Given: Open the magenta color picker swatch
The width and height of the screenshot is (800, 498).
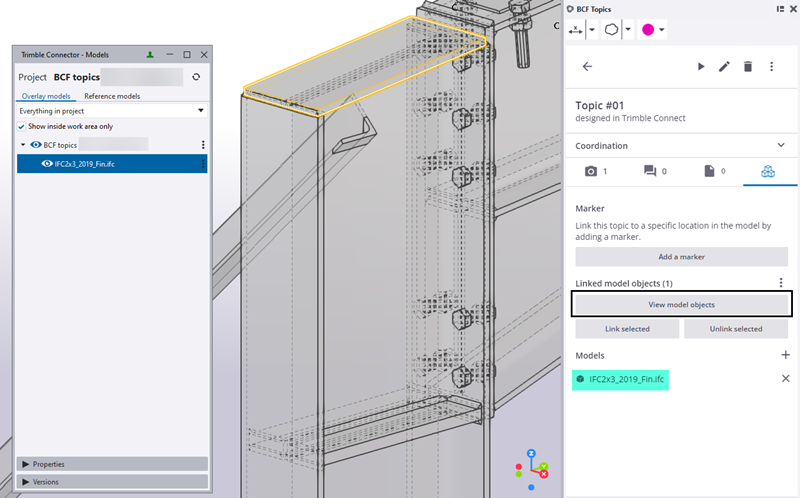Looking at the screenshot, I should point(648,30).
